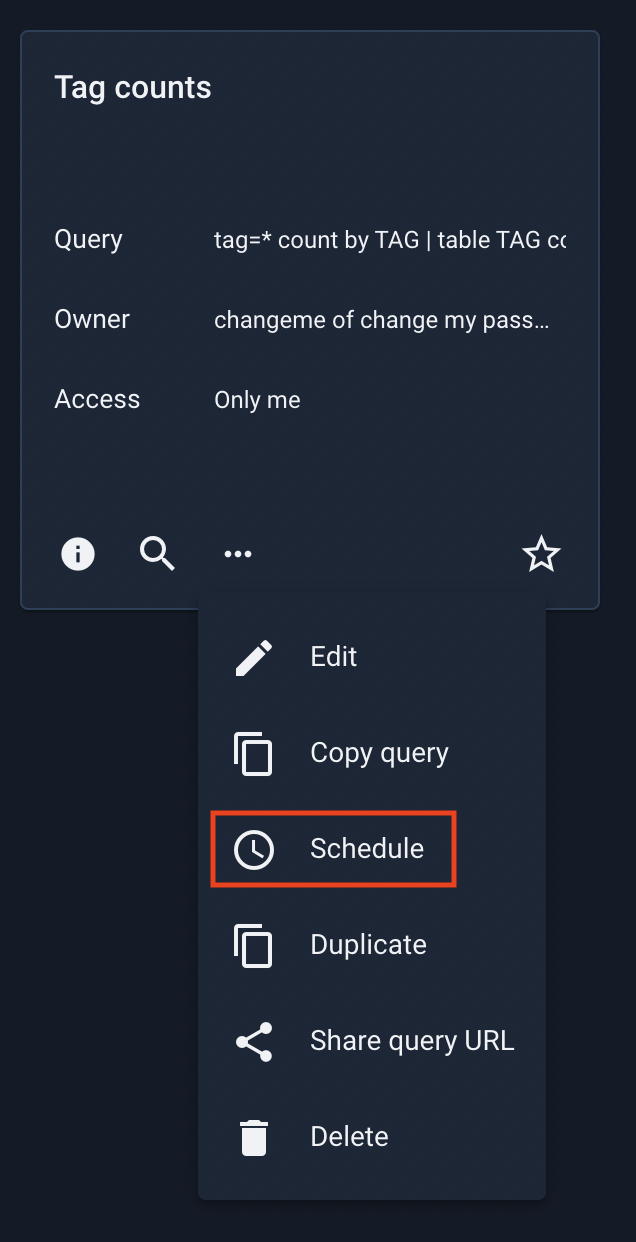636x1242 pixels.
Task: Click the duplicate icon beside Duplicate
Action: (x=254, y=945)
